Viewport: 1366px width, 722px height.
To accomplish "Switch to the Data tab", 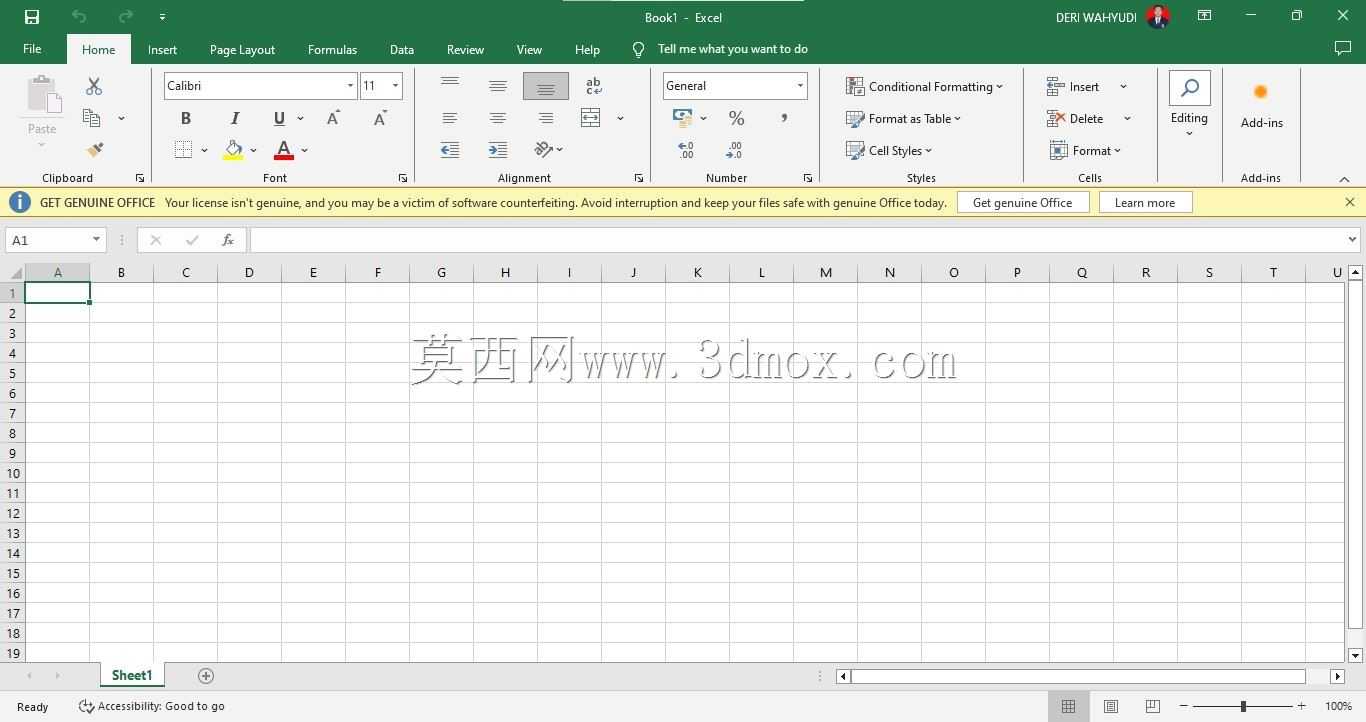I will (x=402, y=49).
